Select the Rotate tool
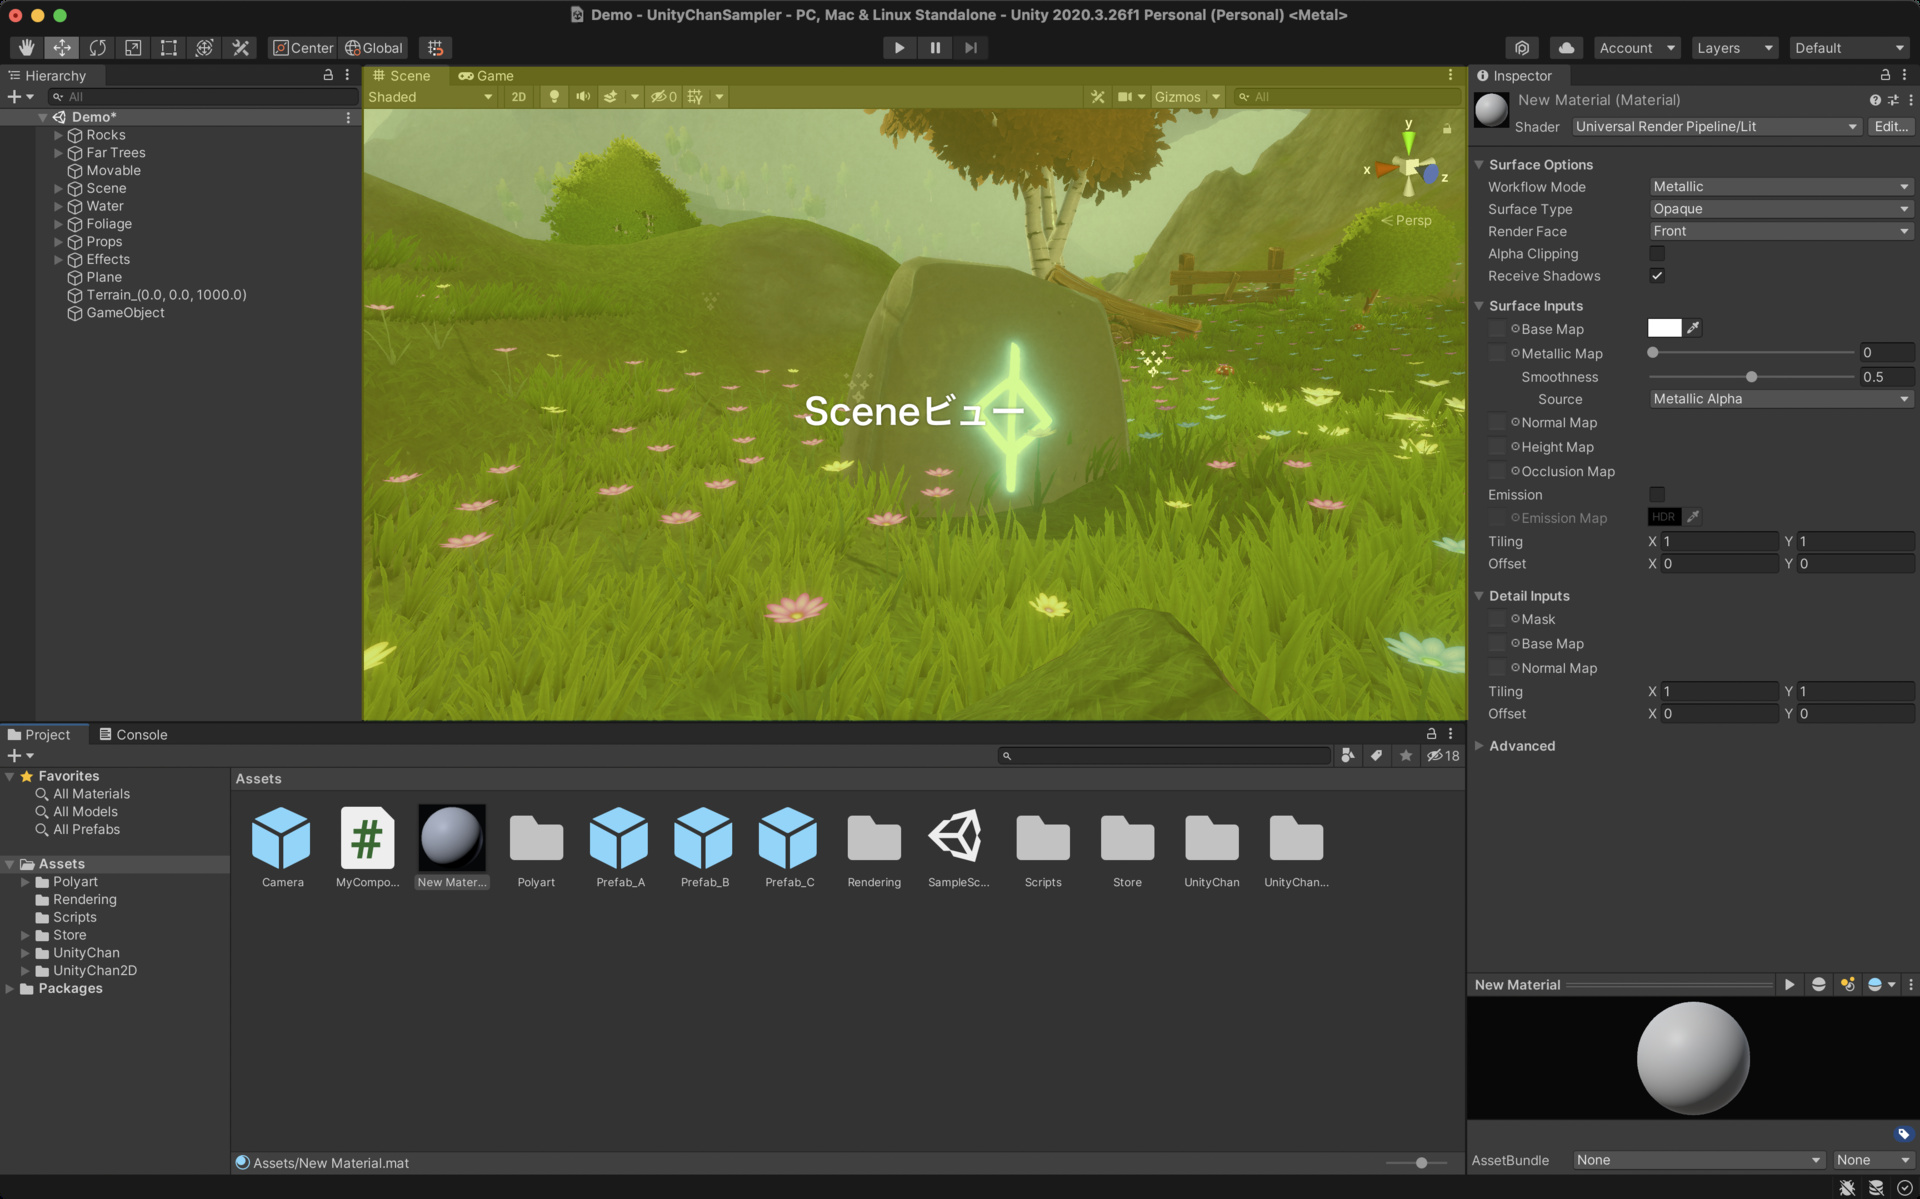 (x=98, y=48)
